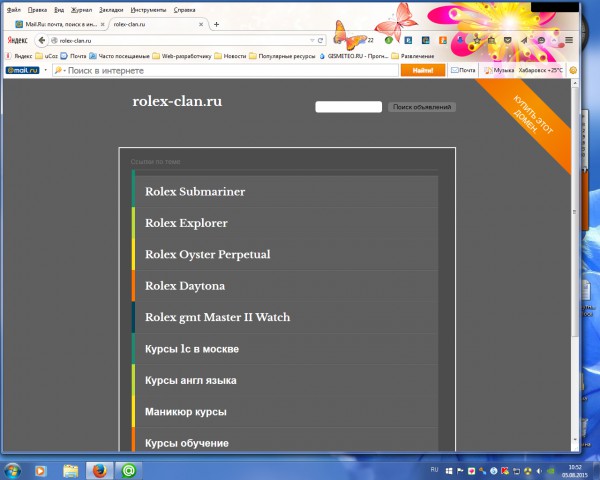Click the Kaspersky tray icon
600x480 pixels.
505,471
